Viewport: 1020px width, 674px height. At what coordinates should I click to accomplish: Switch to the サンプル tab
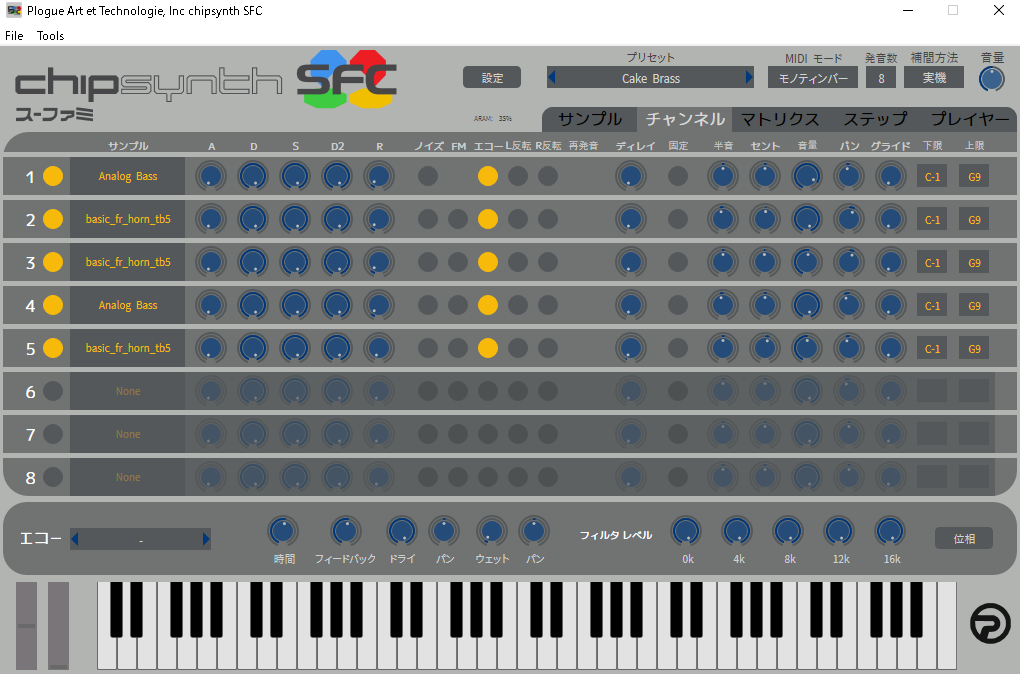590,119
